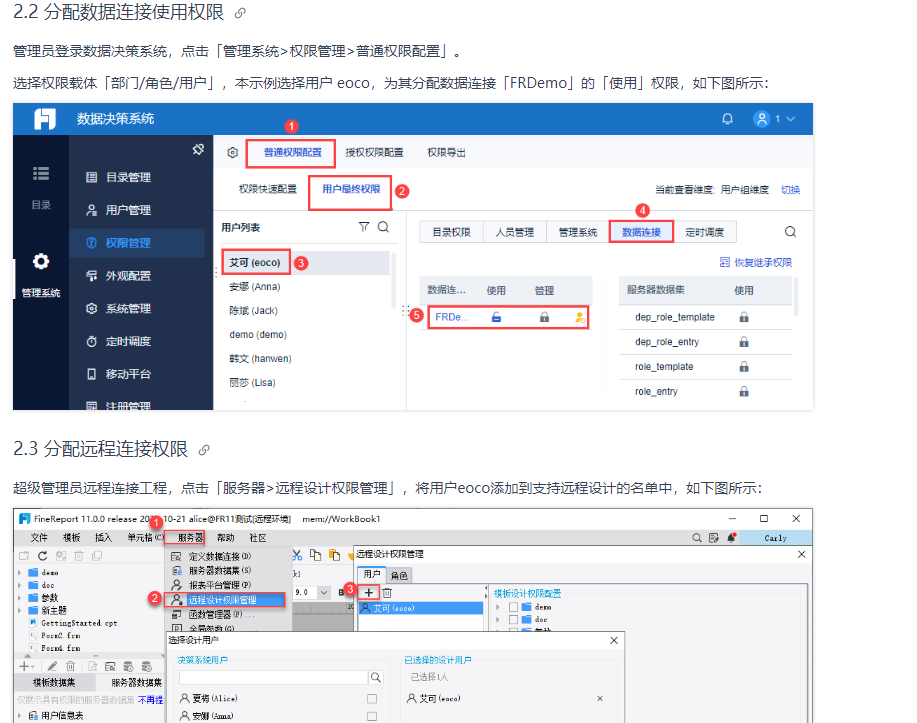The image size is (917, 723).
Task: Check the doc folder box in 模板设计权限配置
Action: [x=513, y=619]
